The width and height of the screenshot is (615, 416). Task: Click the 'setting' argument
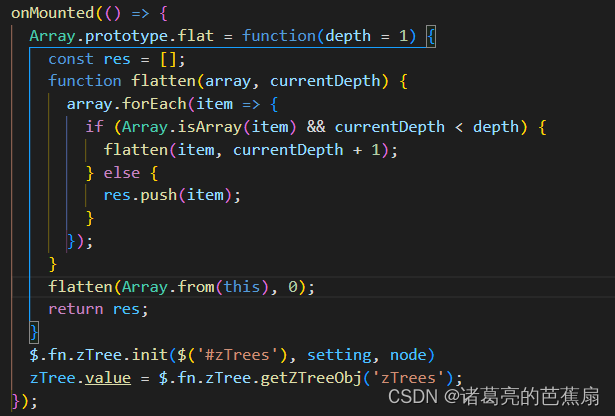pyautogui.click(x=339, y=355)
